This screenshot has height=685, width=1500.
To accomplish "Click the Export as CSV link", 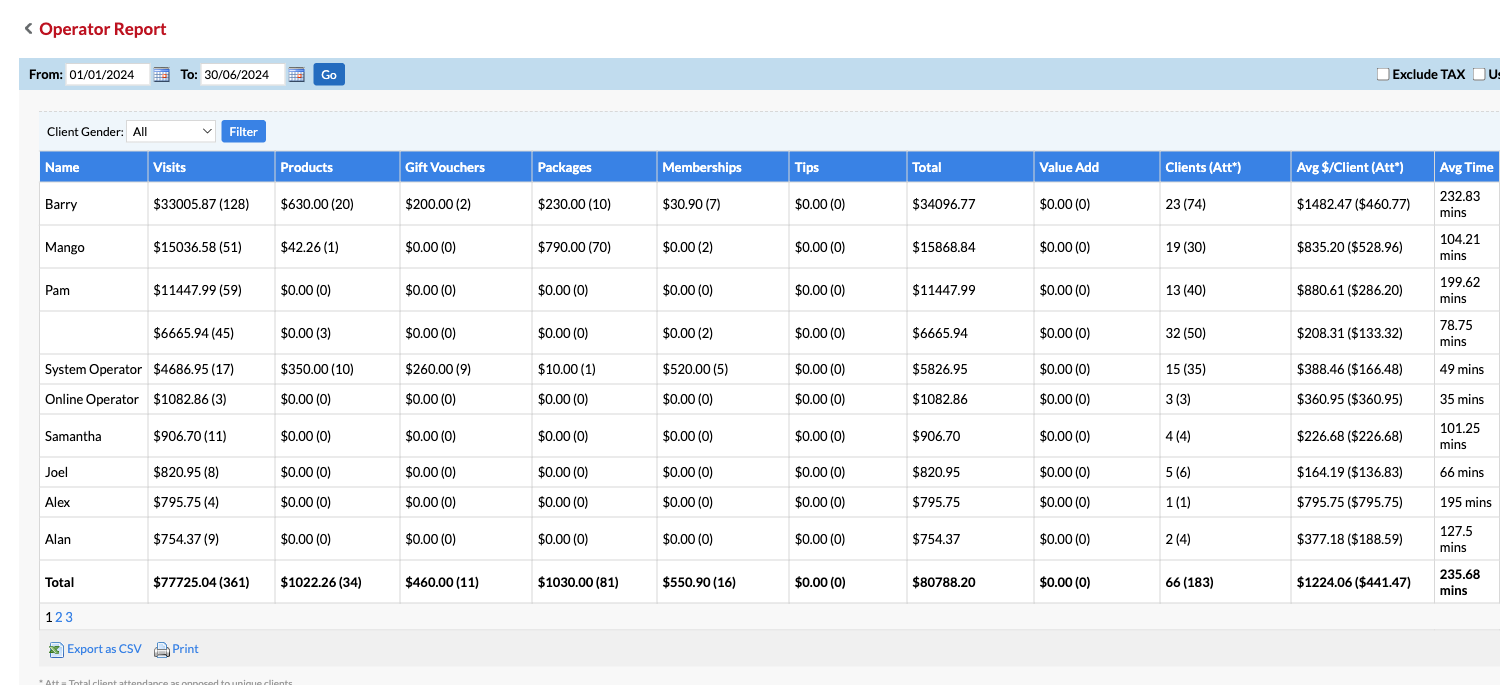I will pos(104,649).
